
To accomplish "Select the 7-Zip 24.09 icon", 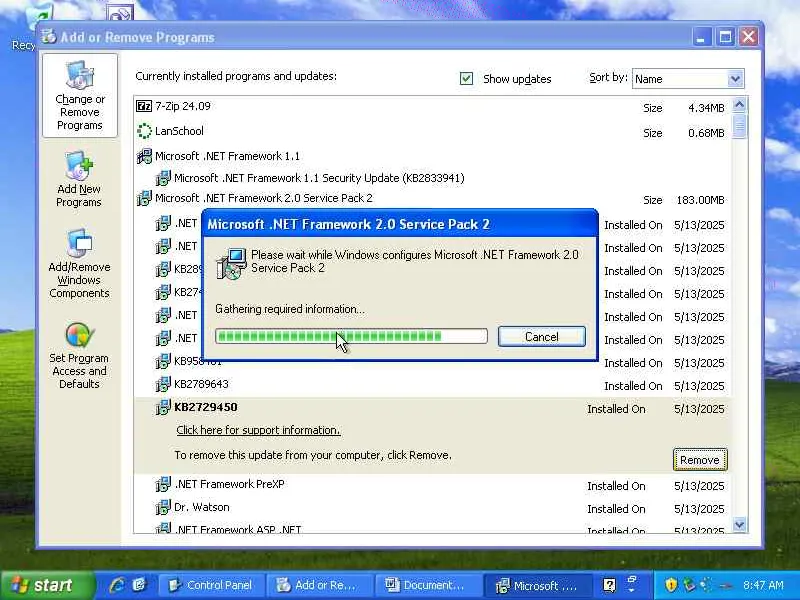I will (144, 106).
